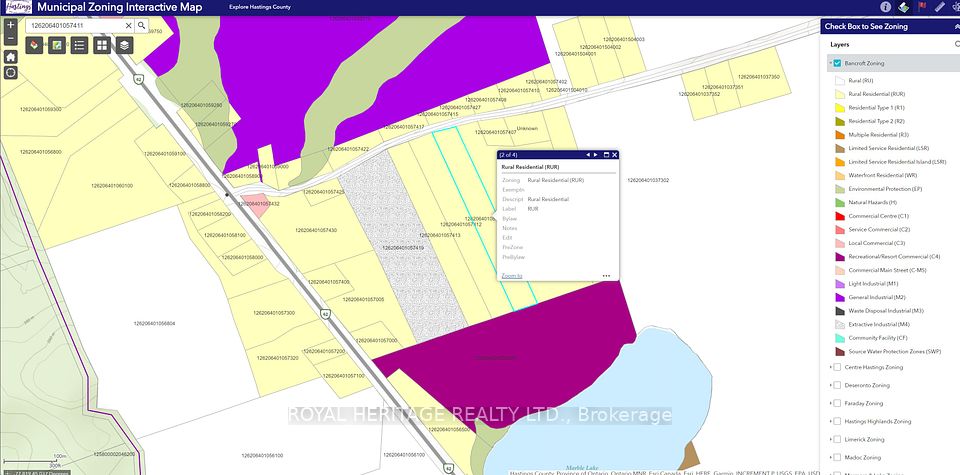Collapse the Bancroft Zoning legend
This screenshot has height=475, width=960.
(x=830, y=63)
